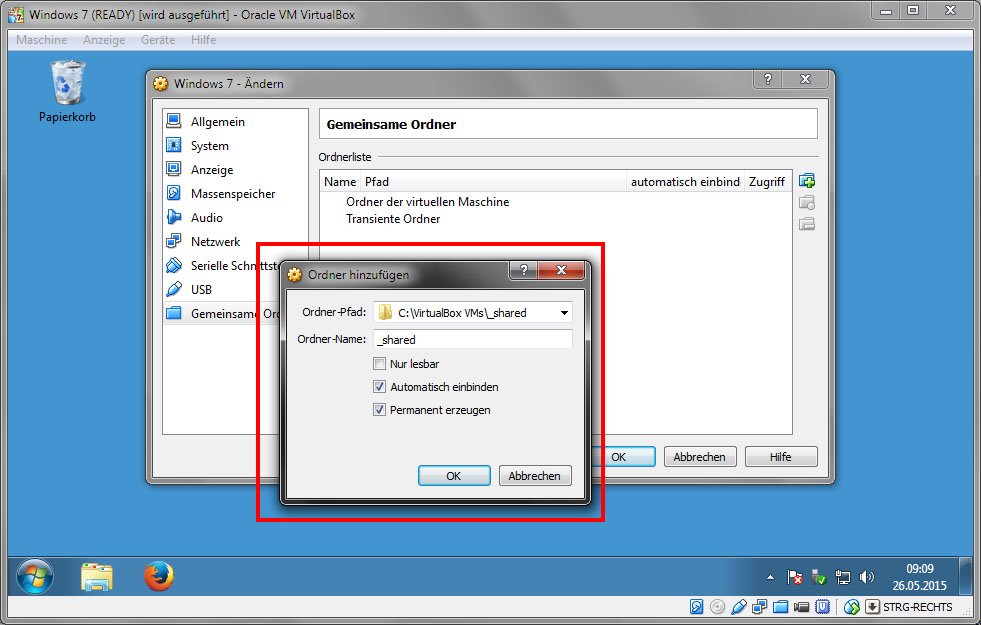Open Windows Explorer from the taskbar
This screenshot has height=625, width=981.
pos(96,576)
